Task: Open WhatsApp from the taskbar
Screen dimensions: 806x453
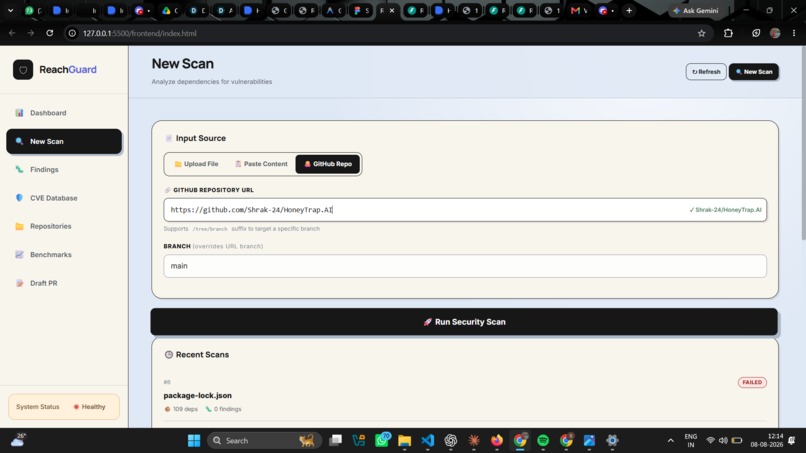Action: [x=382, y=441]
